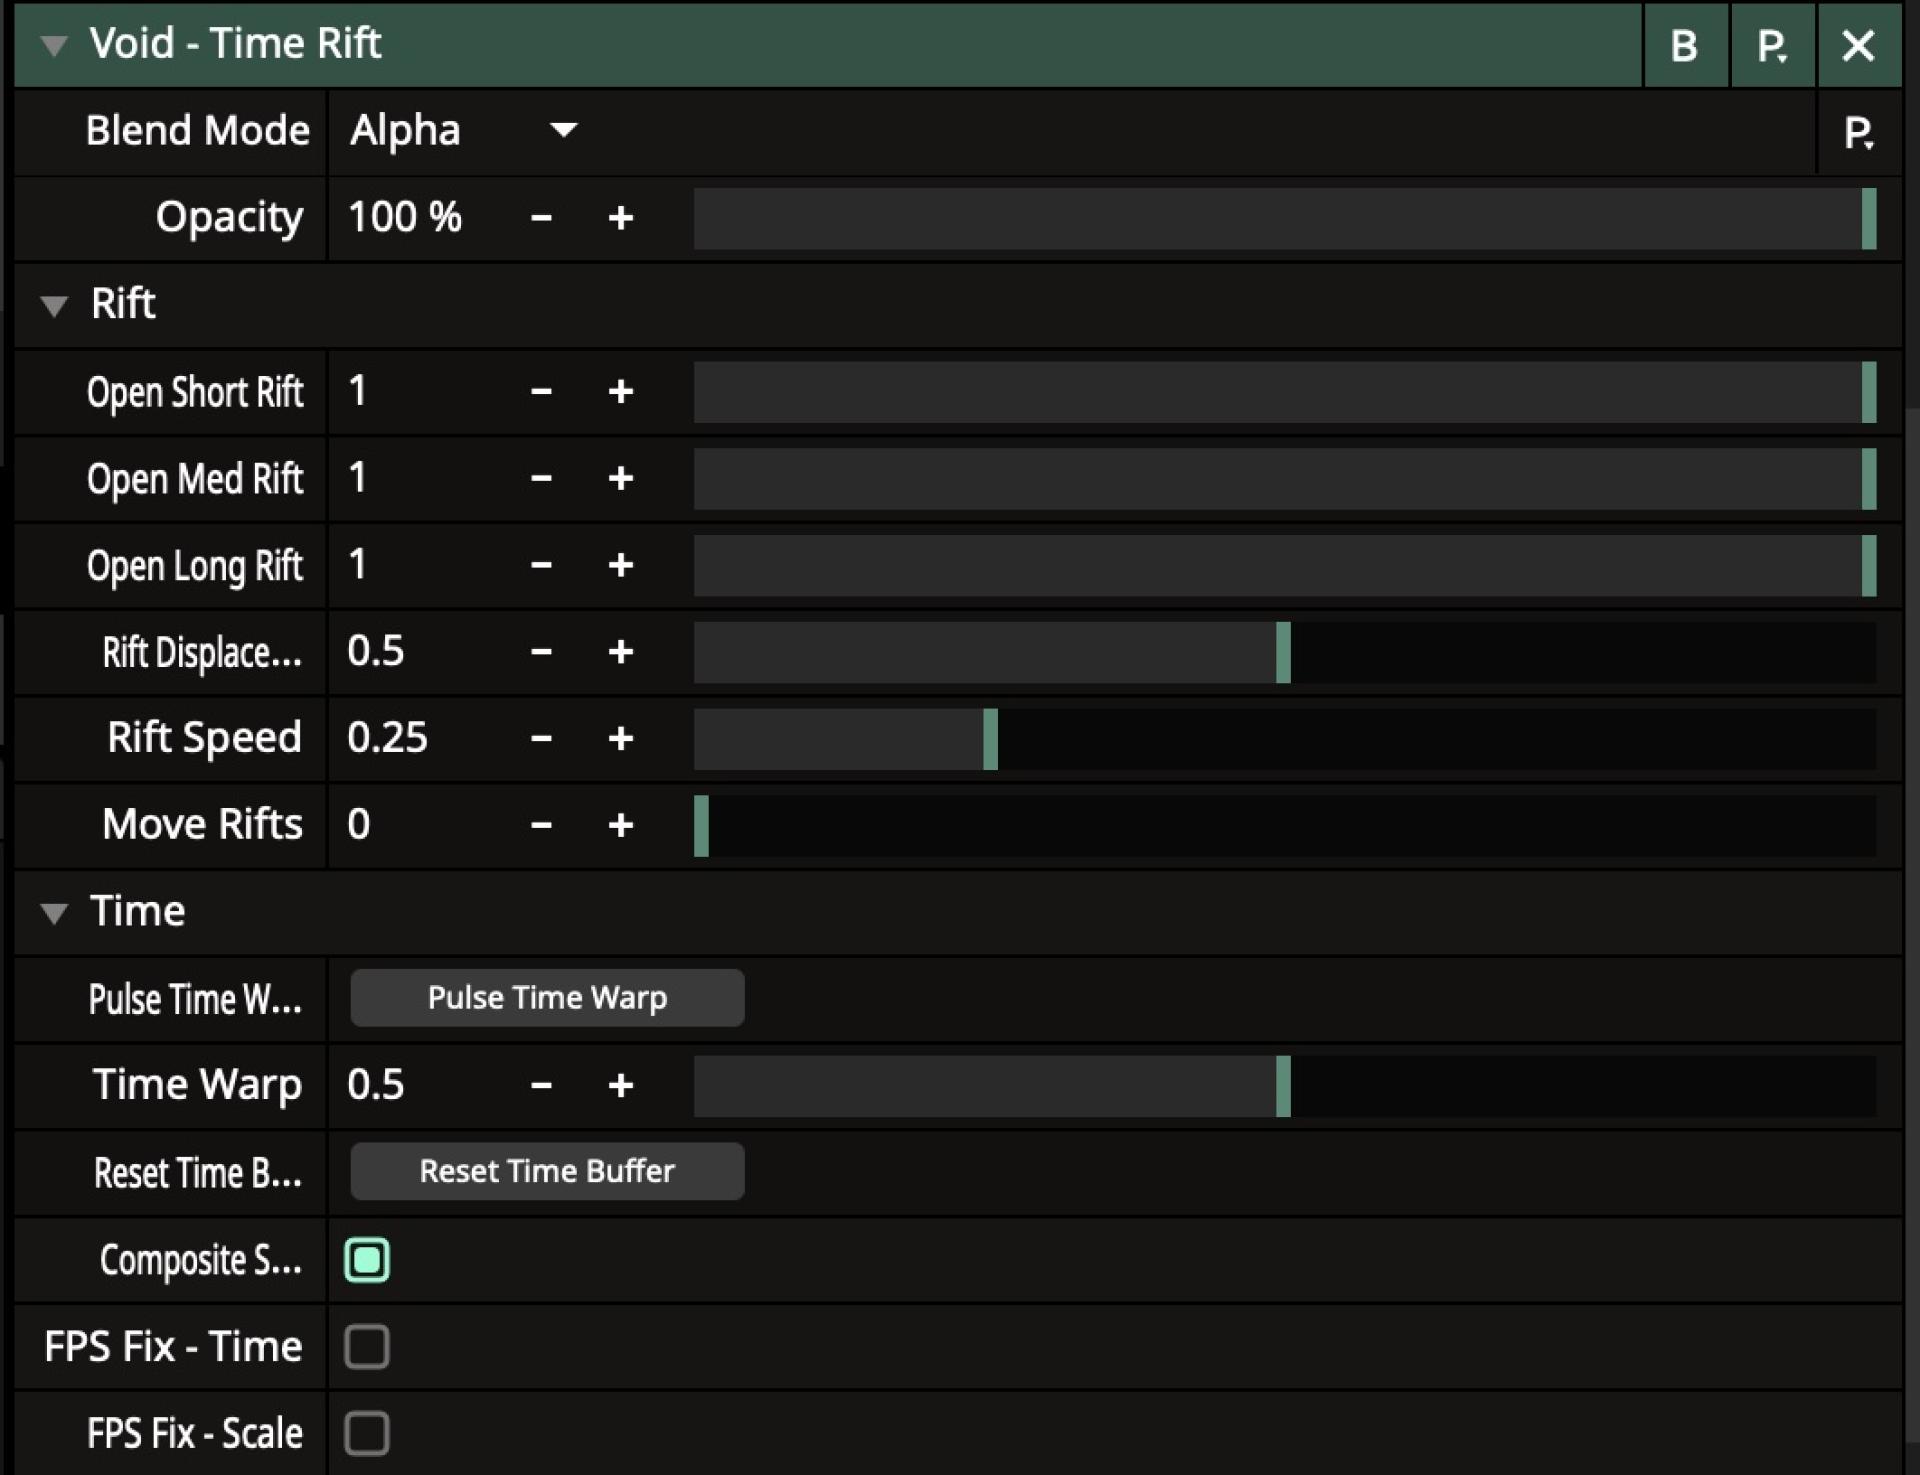Increase Move Rifts value

coord(620,825)
